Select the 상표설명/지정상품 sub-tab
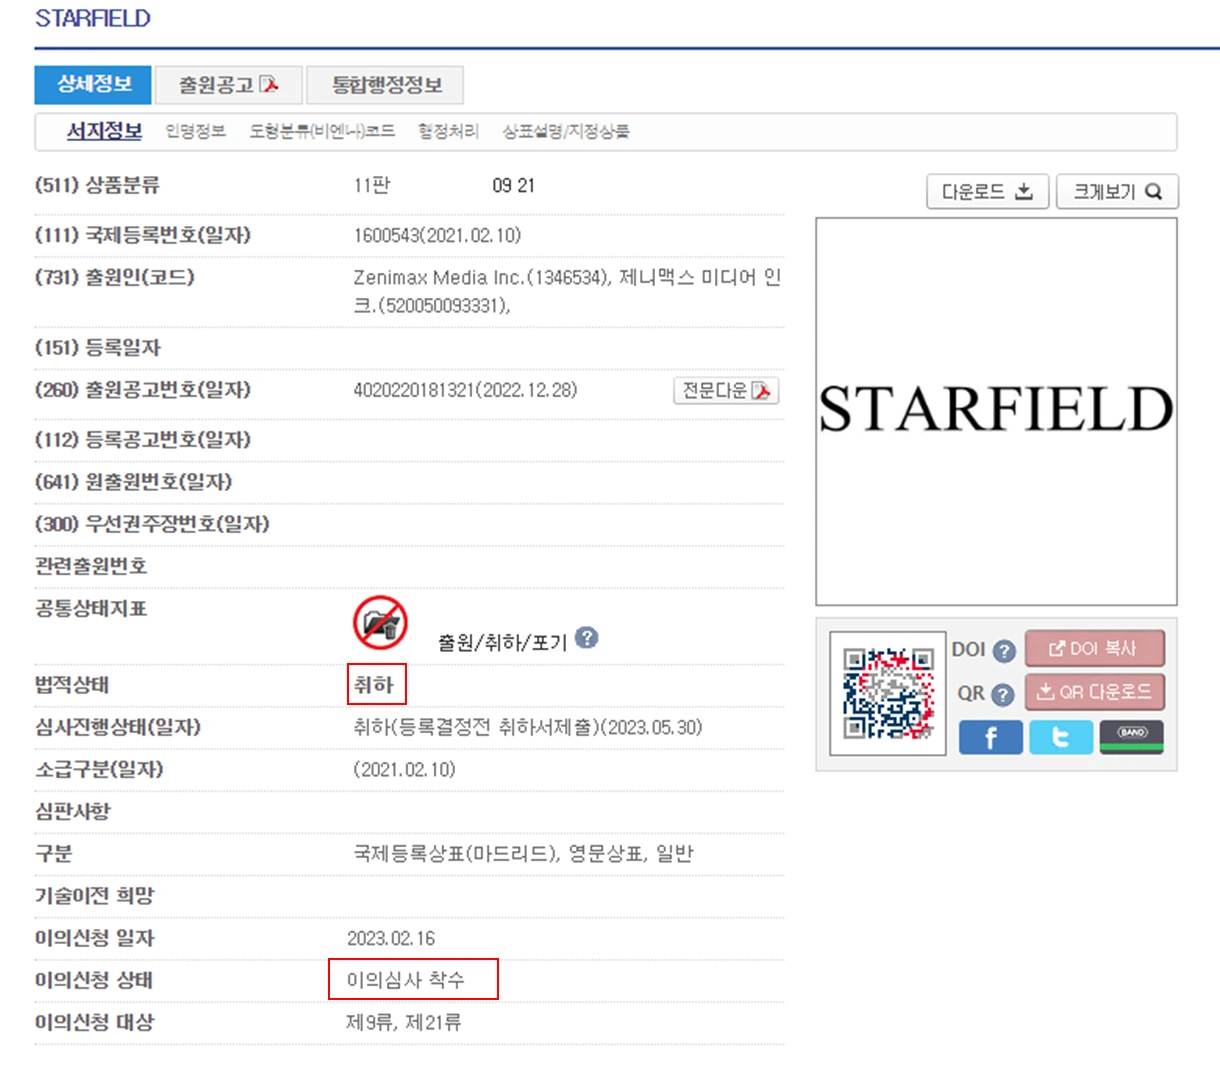 pyautogui.click(x=566, y=131)
